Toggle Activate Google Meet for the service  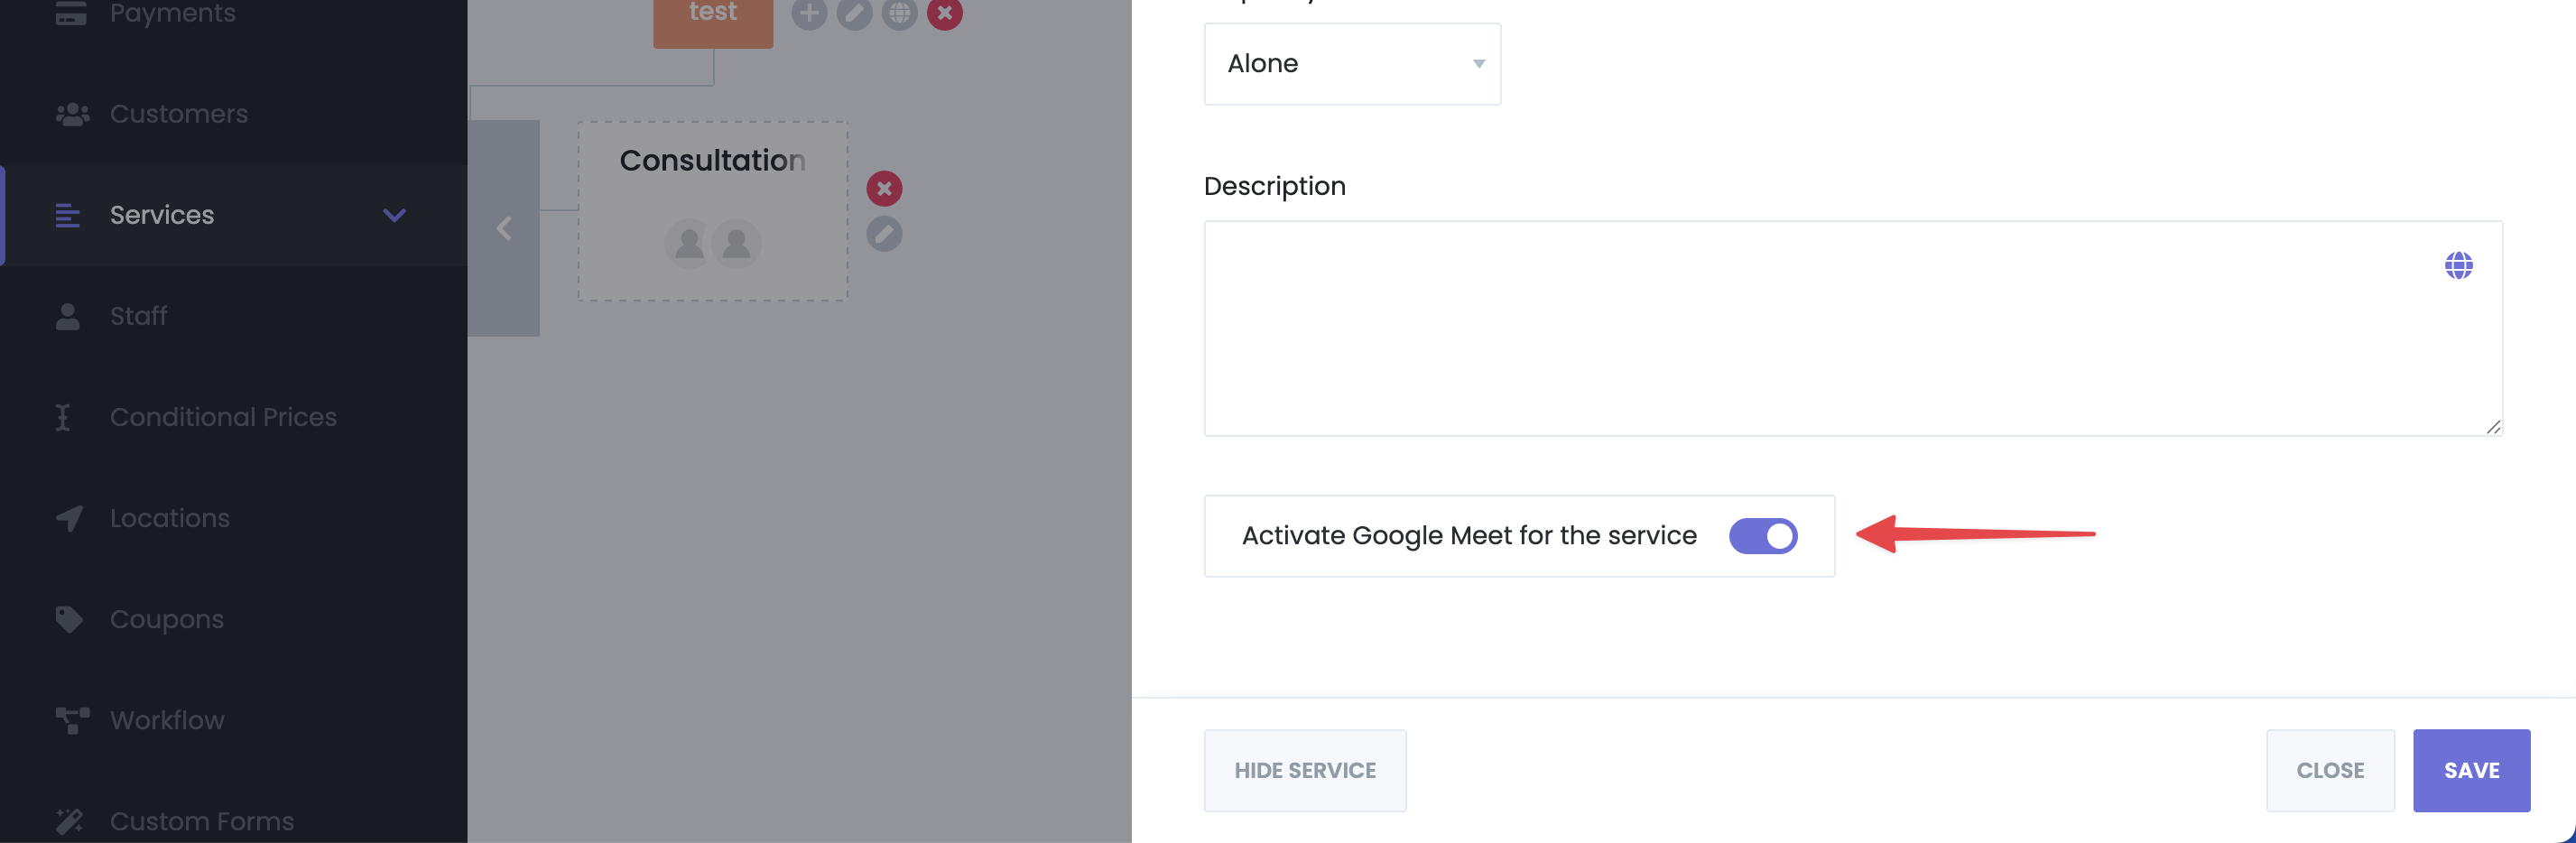coord(1763,535)
